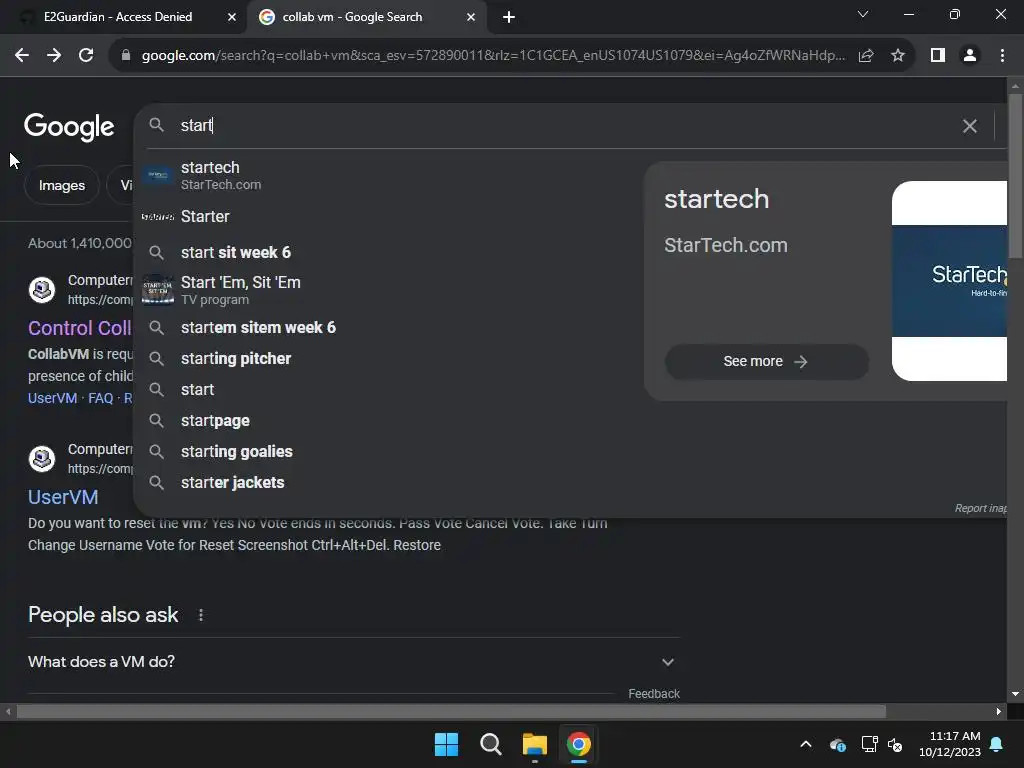The height and width of the screenshot is (768, 1024).
Task: Click the Feedback link
Action: coord(654,694)
